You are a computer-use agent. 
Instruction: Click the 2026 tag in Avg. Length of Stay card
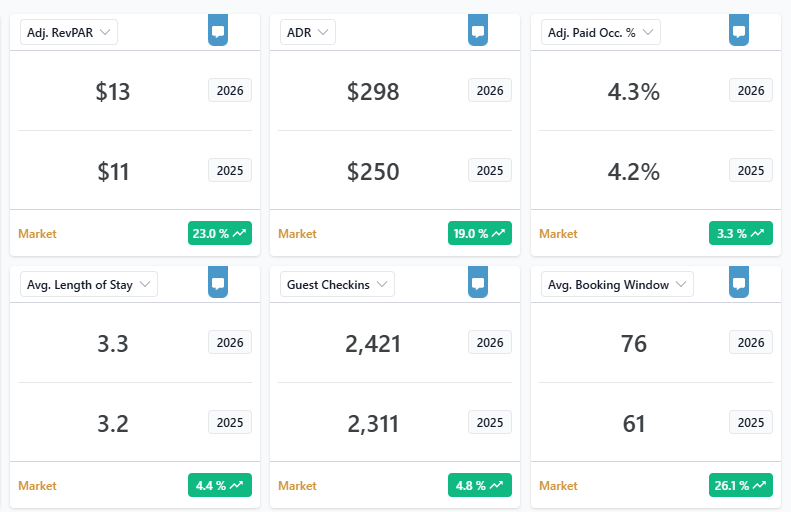(230, 343)
